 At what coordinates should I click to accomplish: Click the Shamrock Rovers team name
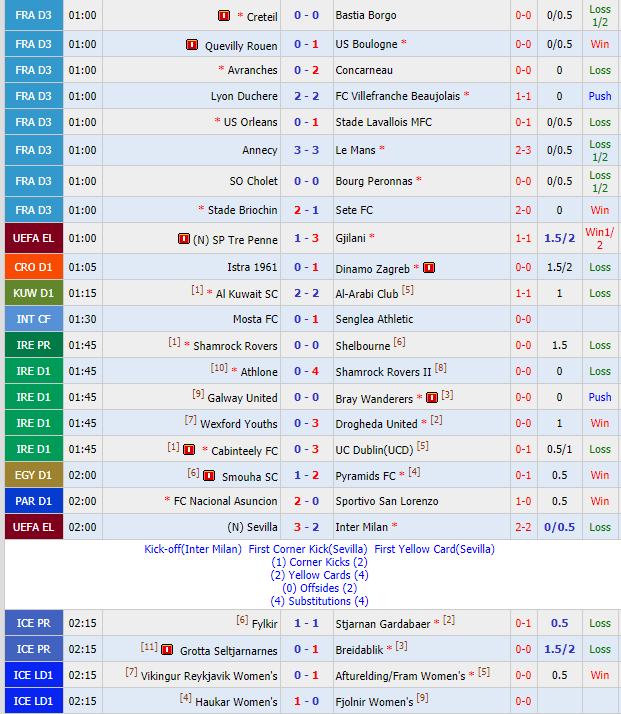click(235, 346)
